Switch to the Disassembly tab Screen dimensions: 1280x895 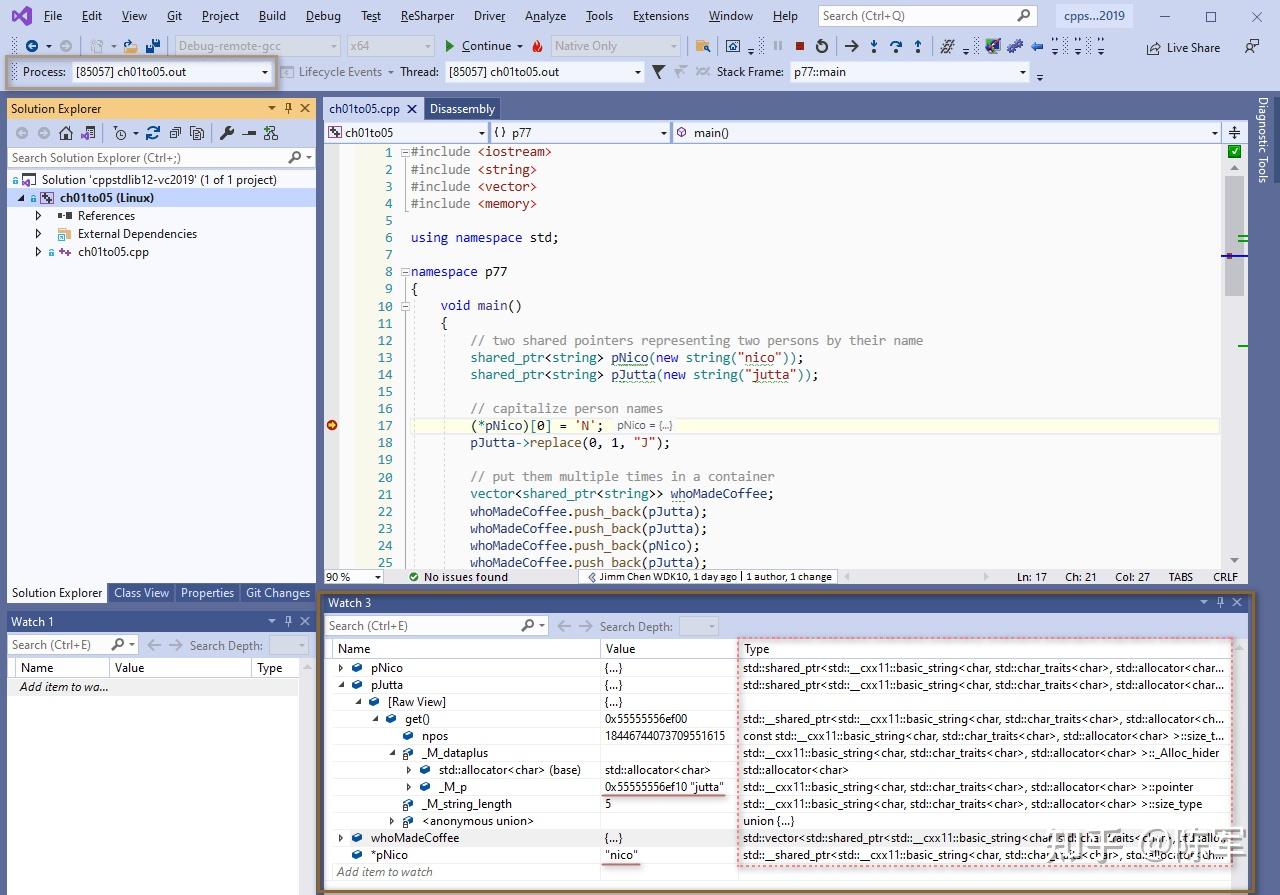click(462, 108)
